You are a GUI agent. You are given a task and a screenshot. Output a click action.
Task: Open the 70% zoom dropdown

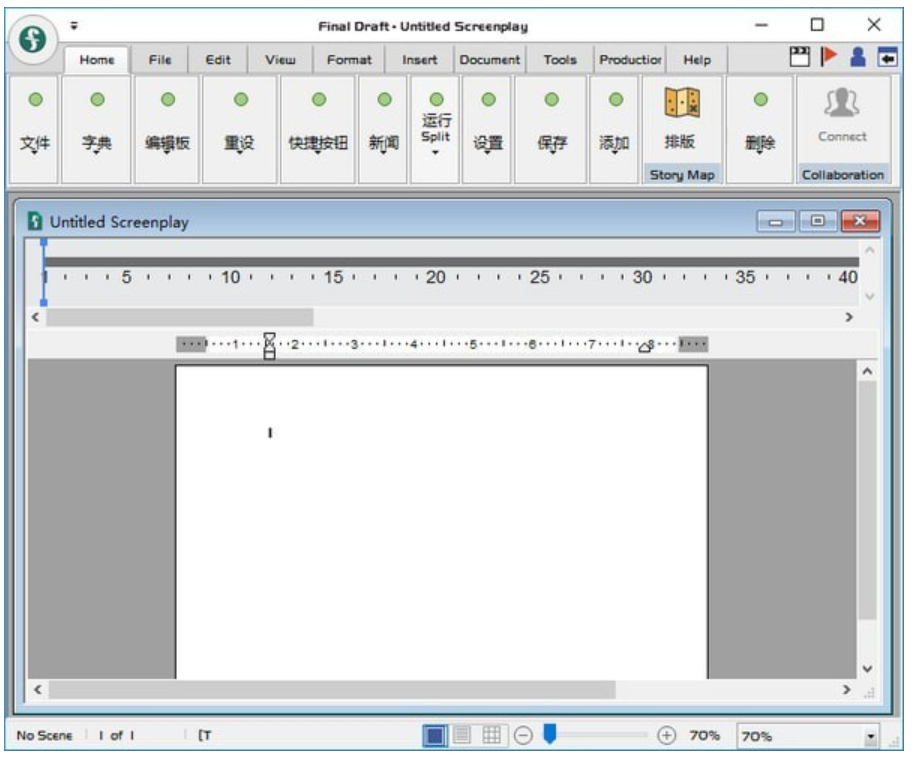870,737
